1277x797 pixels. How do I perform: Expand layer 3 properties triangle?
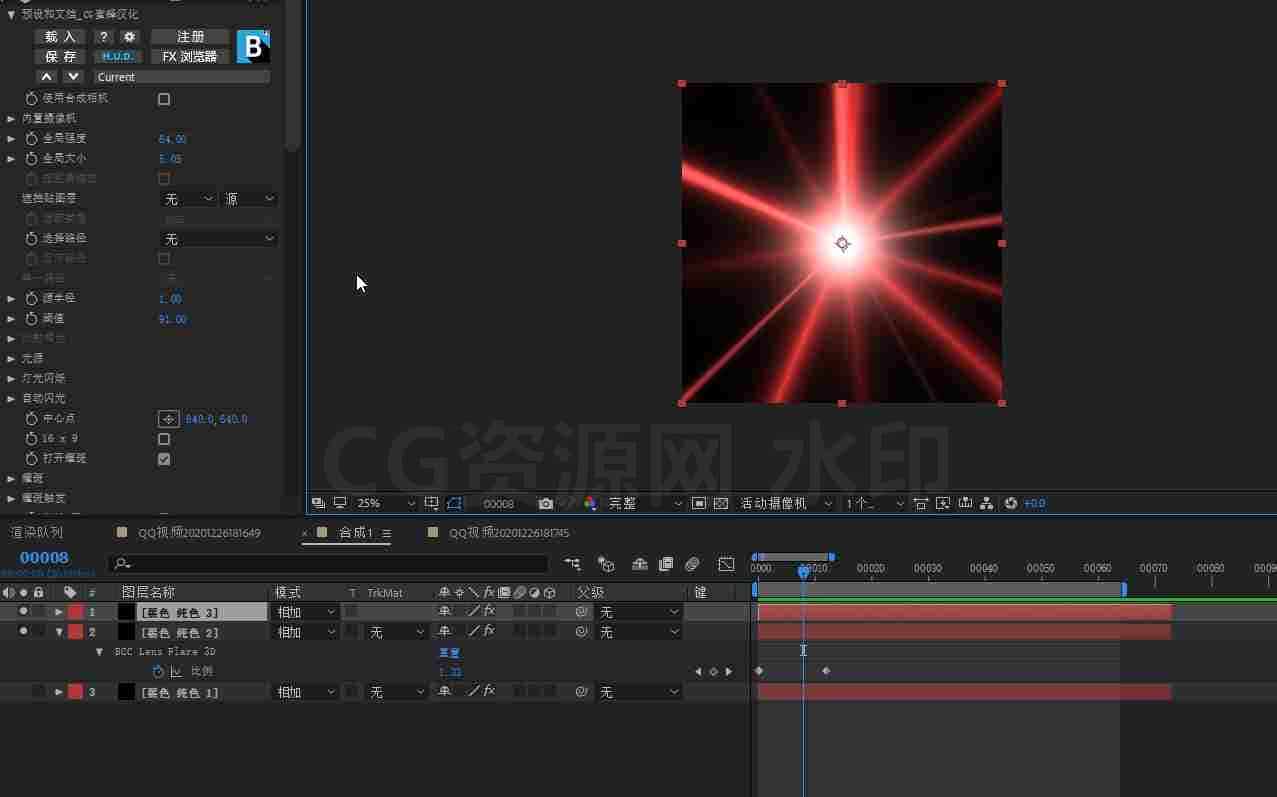click(x=59, y=692)
